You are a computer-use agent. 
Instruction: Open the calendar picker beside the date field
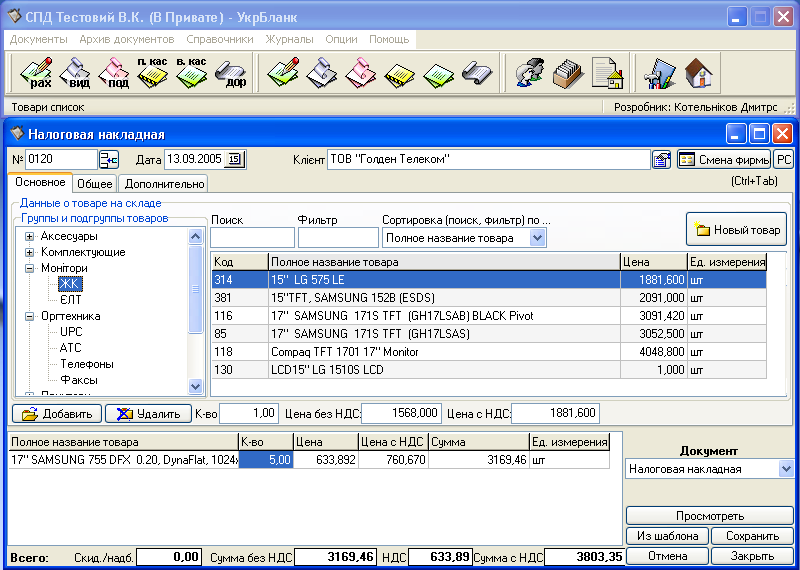tap(234, 159)
